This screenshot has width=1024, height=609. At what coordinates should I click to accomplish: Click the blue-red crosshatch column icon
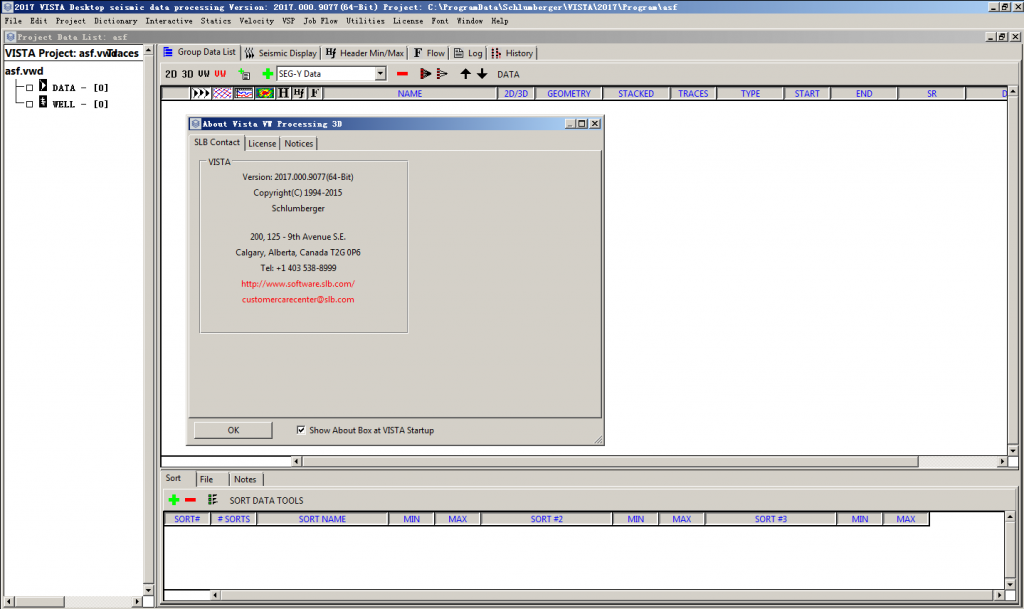pyautogui.click(x=222, y=93)
